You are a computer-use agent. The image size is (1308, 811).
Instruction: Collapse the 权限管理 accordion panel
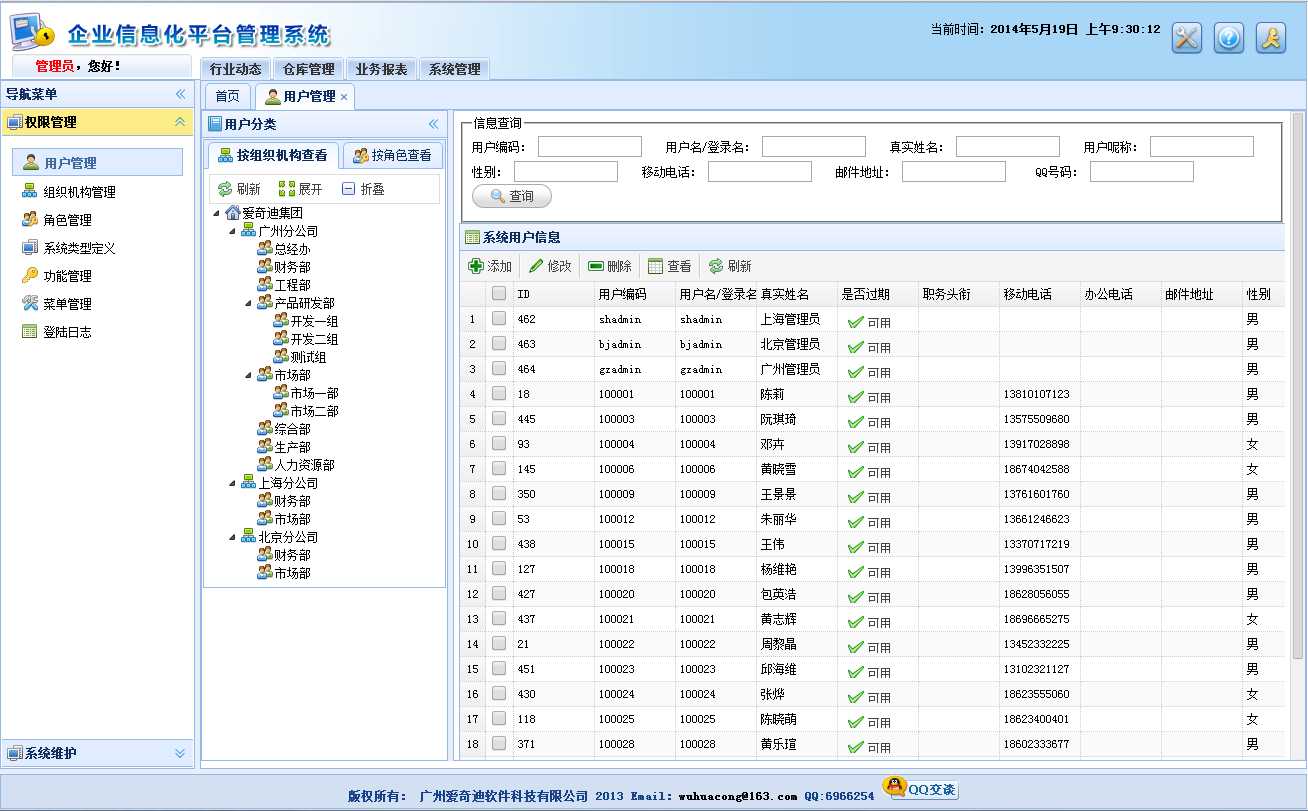point(180,122)
